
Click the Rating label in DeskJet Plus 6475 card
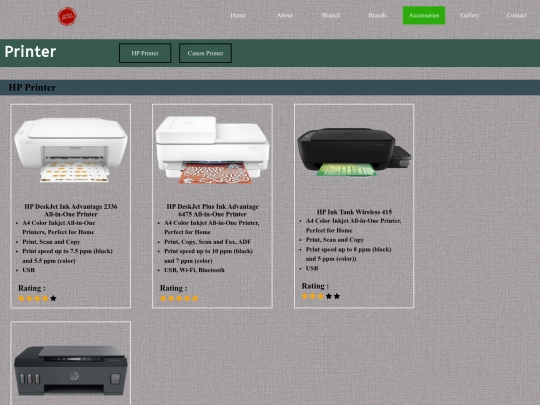pos(173,288)
